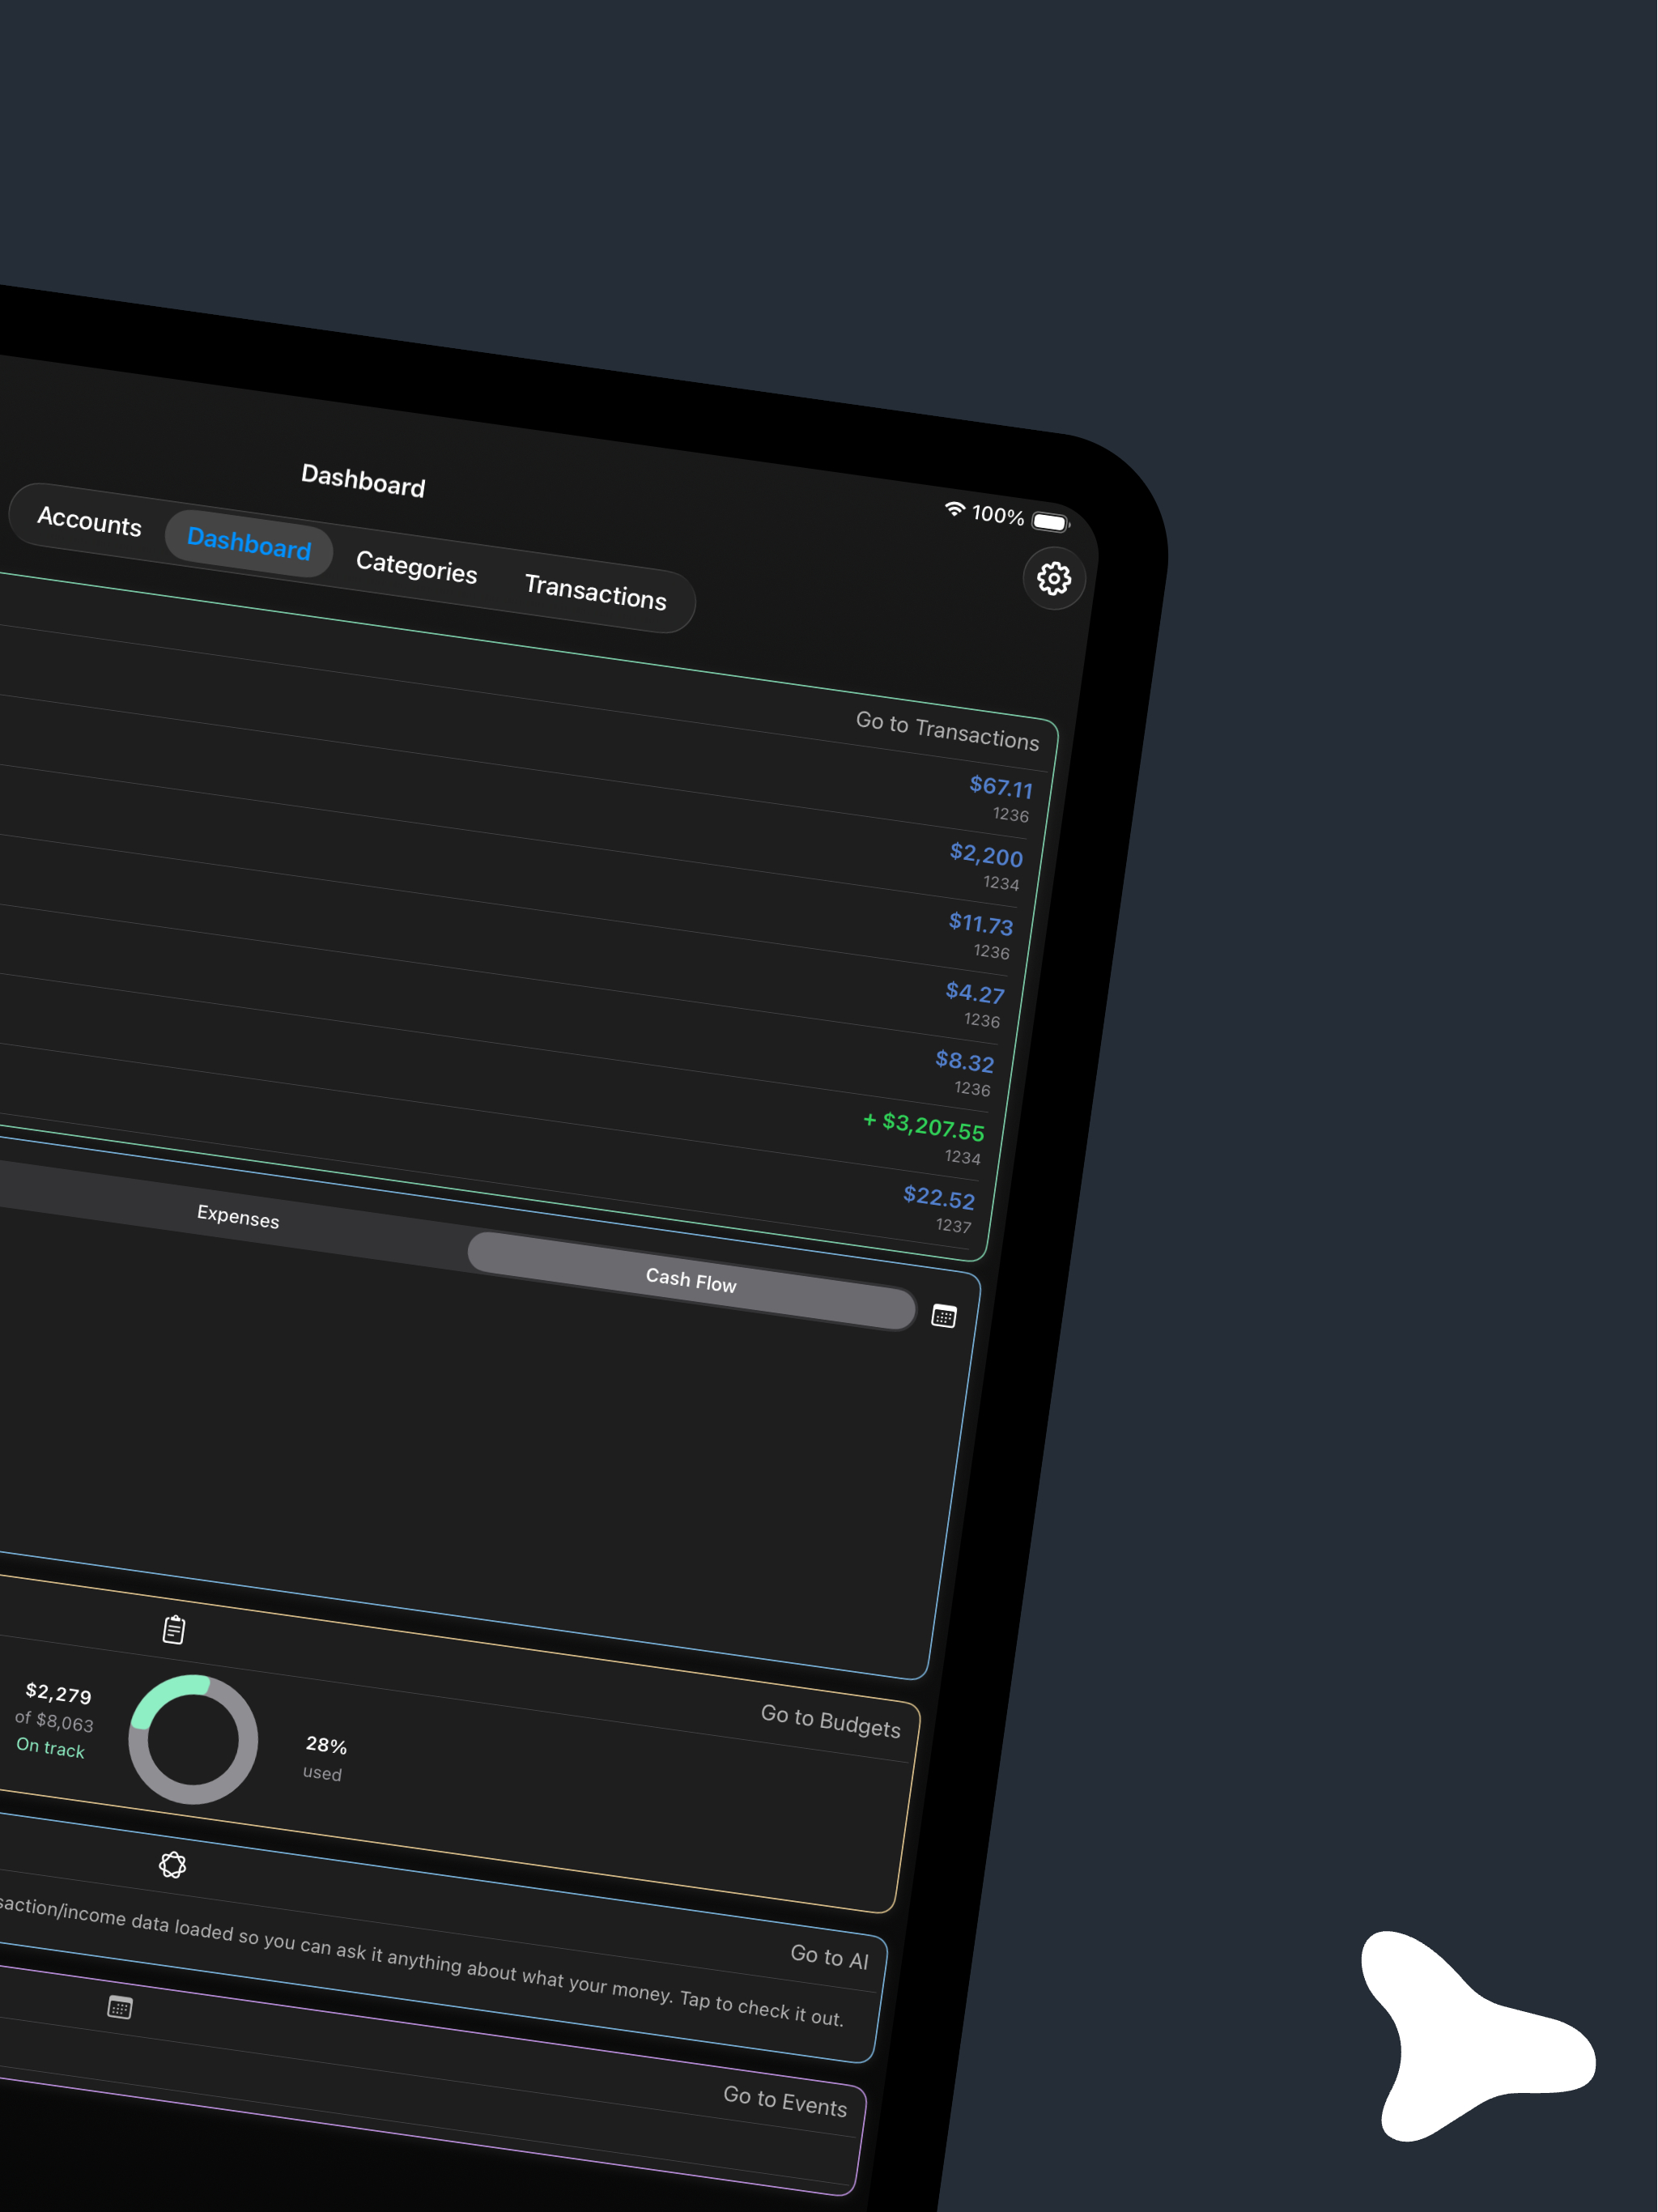Open settings with the gear icon

pos(1053,578)
